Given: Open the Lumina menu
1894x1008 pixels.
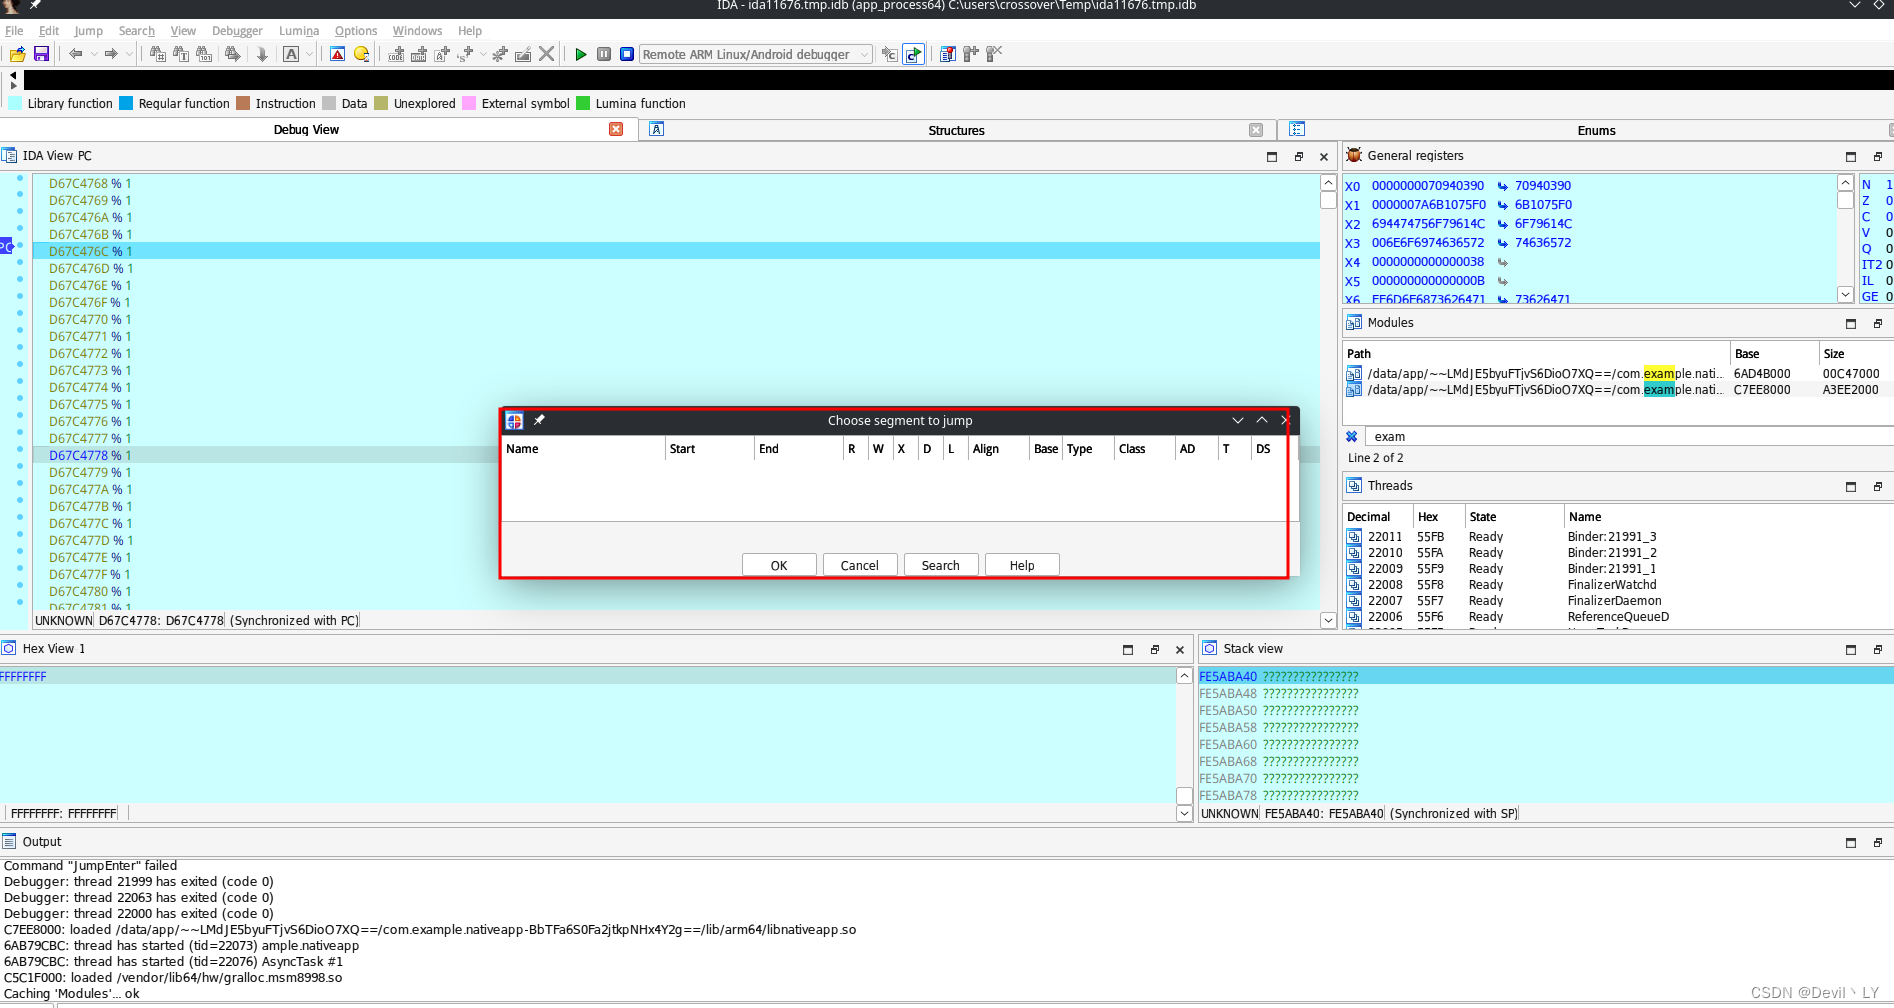Looking at the screenshot, I should click(299, 31).
